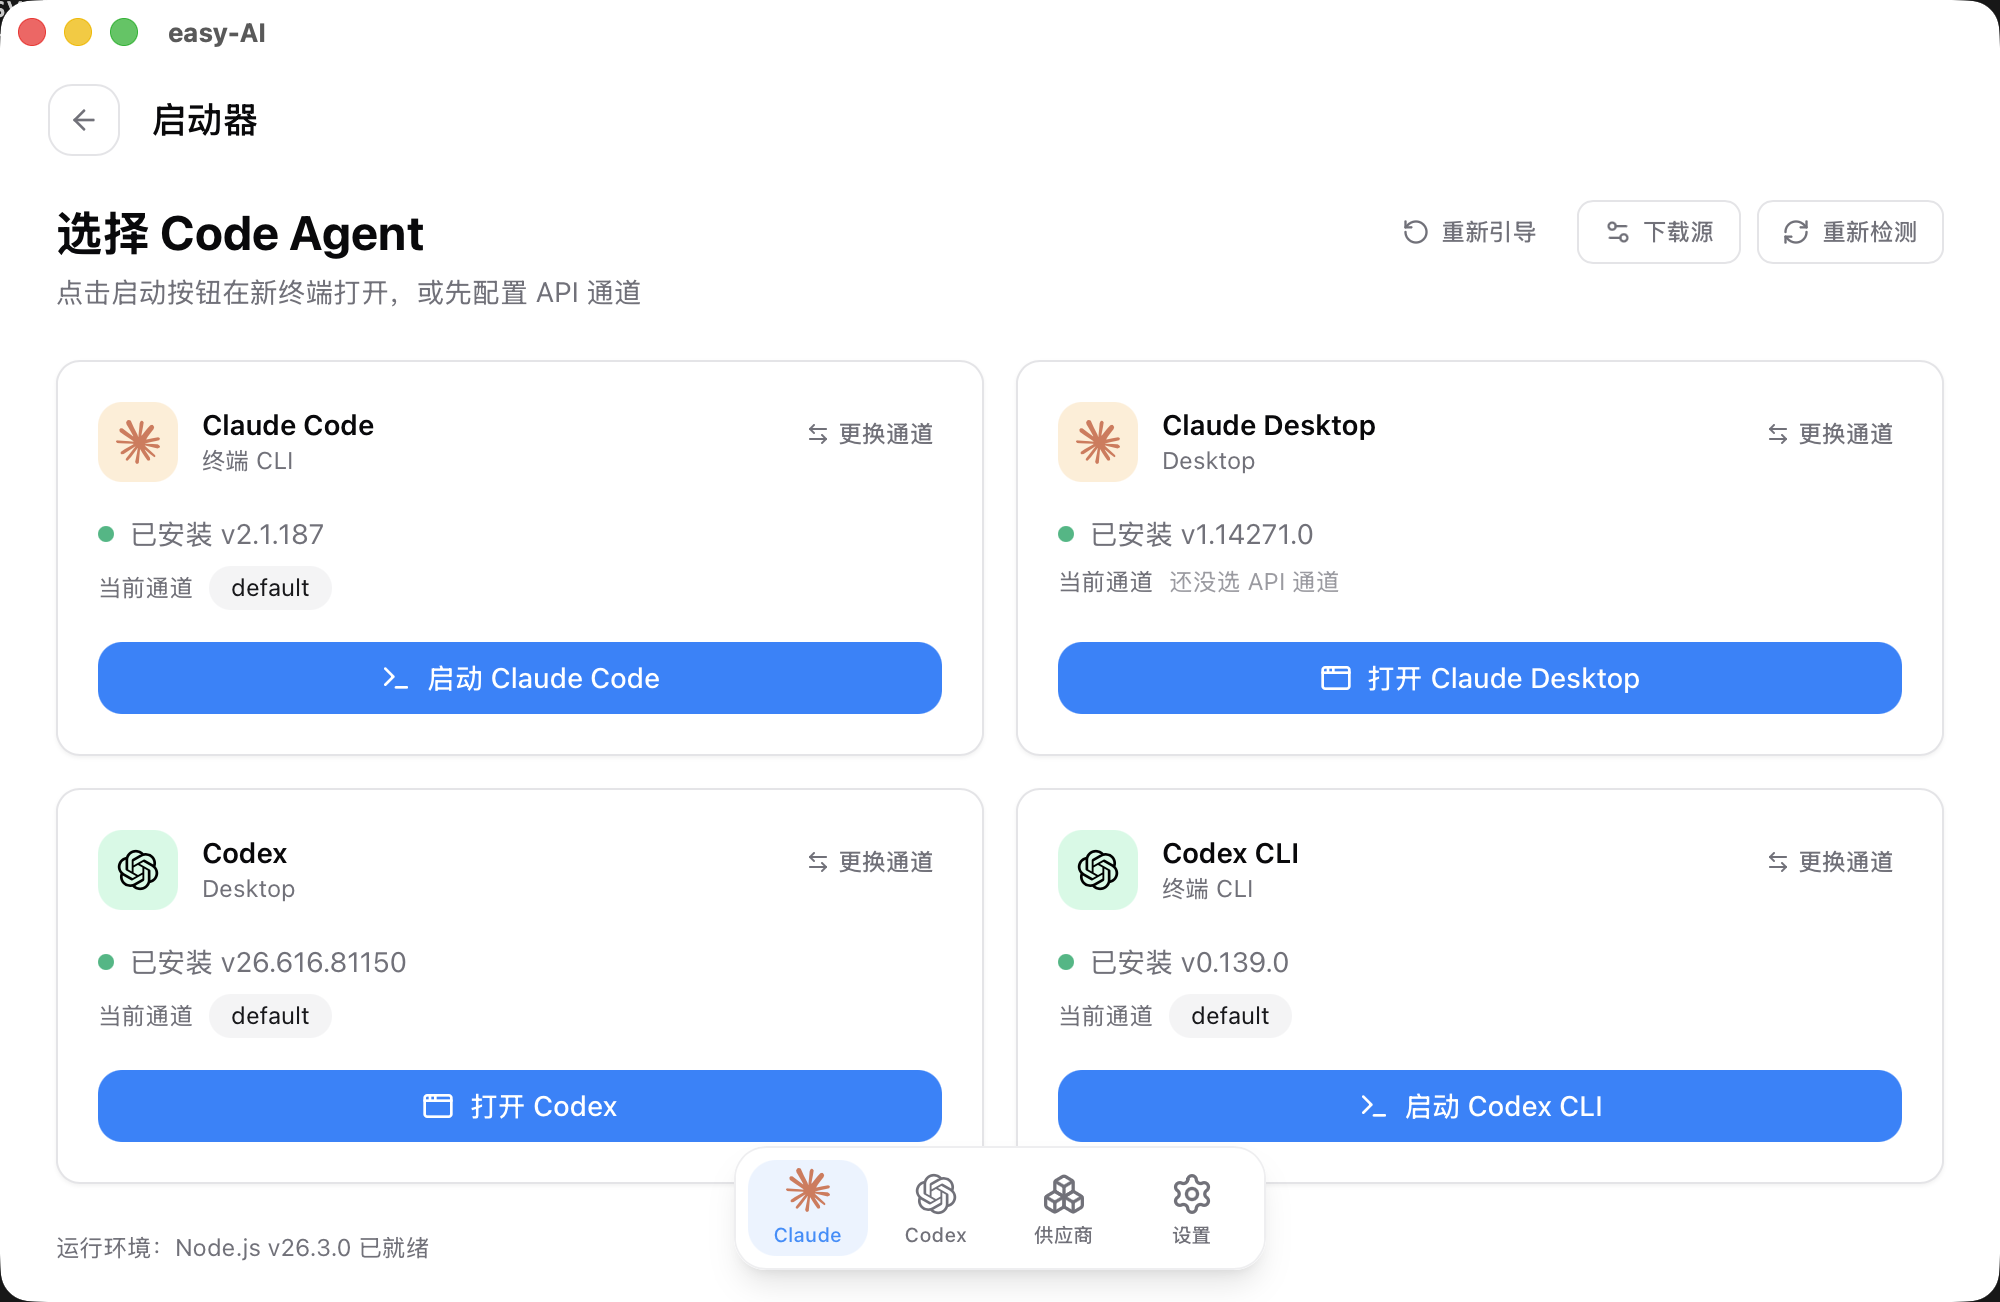Switch to the Claude bottom tab
2000x1302 pixels.
coord(808,1207)
